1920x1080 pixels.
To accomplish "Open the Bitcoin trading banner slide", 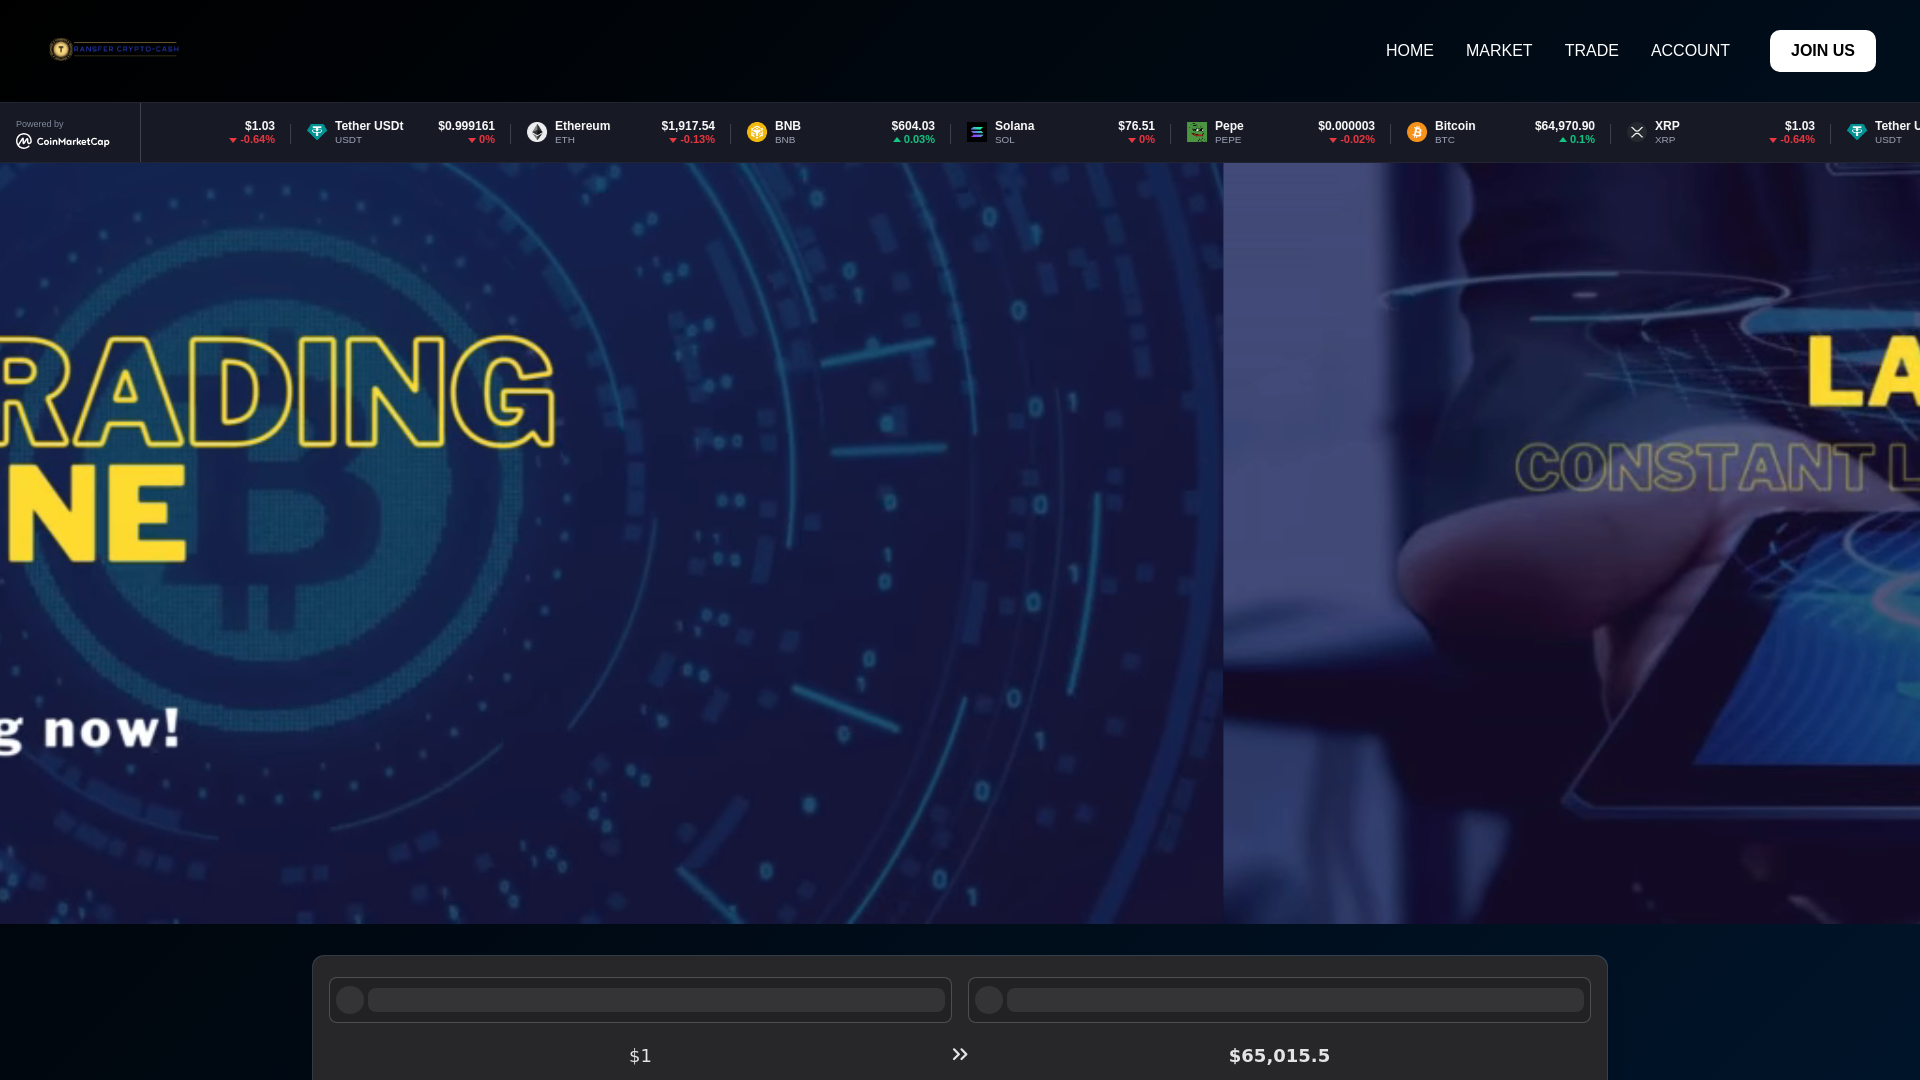I will pyautogui.click(x=611, y=543).
